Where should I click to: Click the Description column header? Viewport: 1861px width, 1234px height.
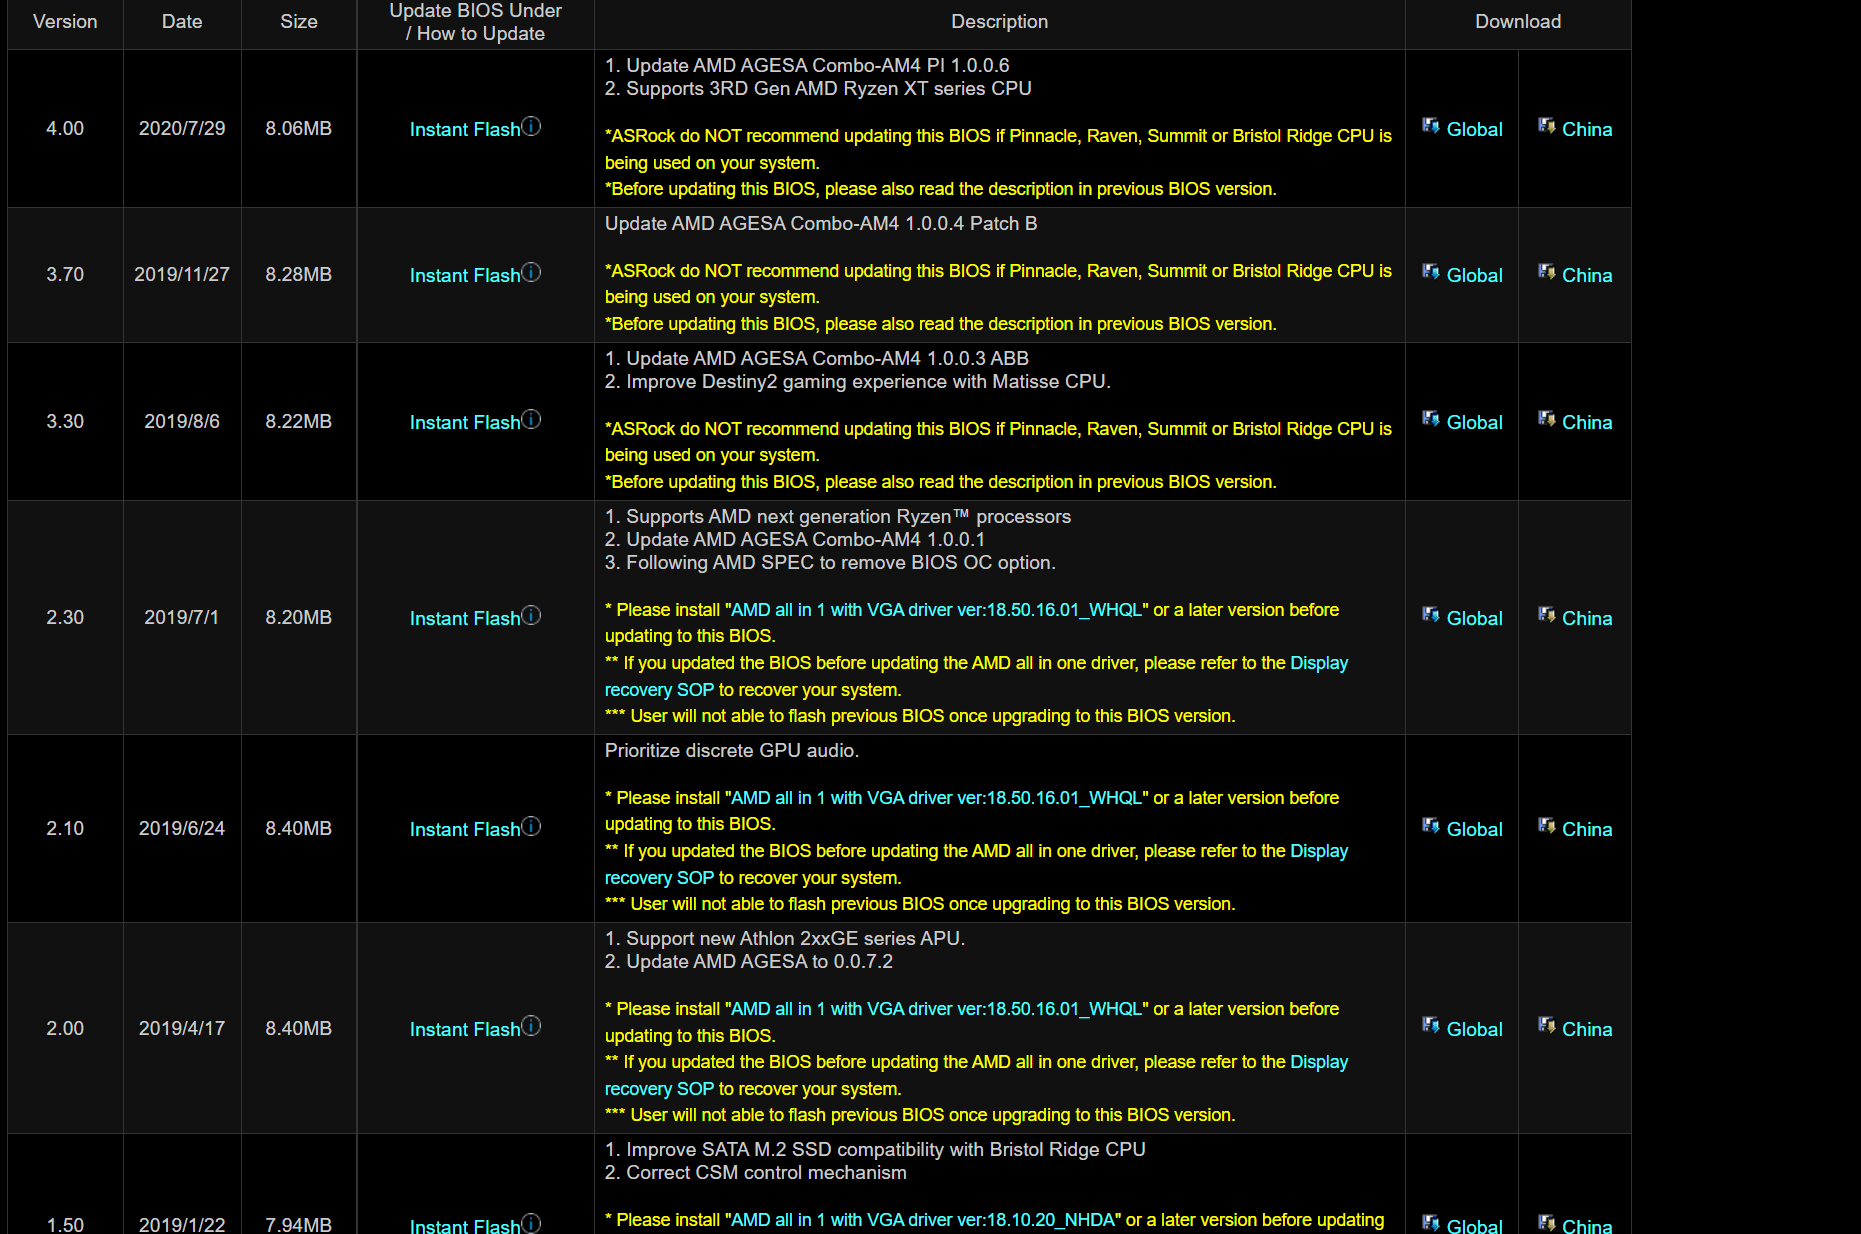click(999, 21)
